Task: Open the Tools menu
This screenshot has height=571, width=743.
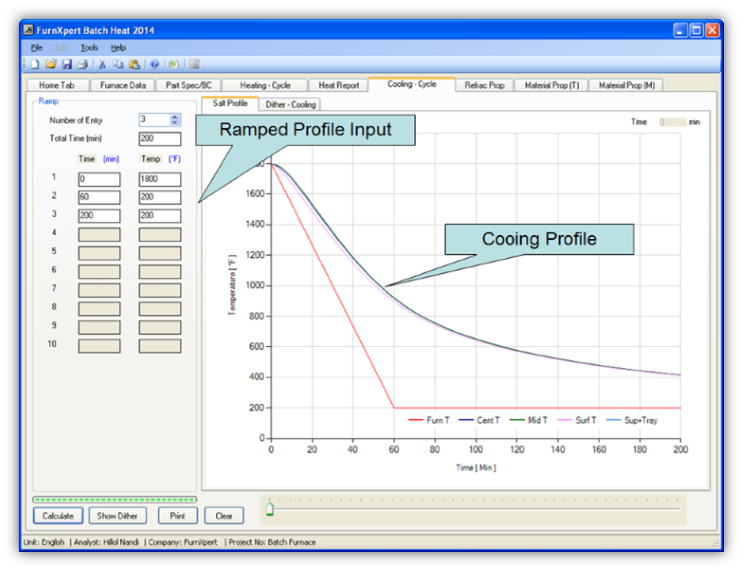Action: tap(89, 47)
